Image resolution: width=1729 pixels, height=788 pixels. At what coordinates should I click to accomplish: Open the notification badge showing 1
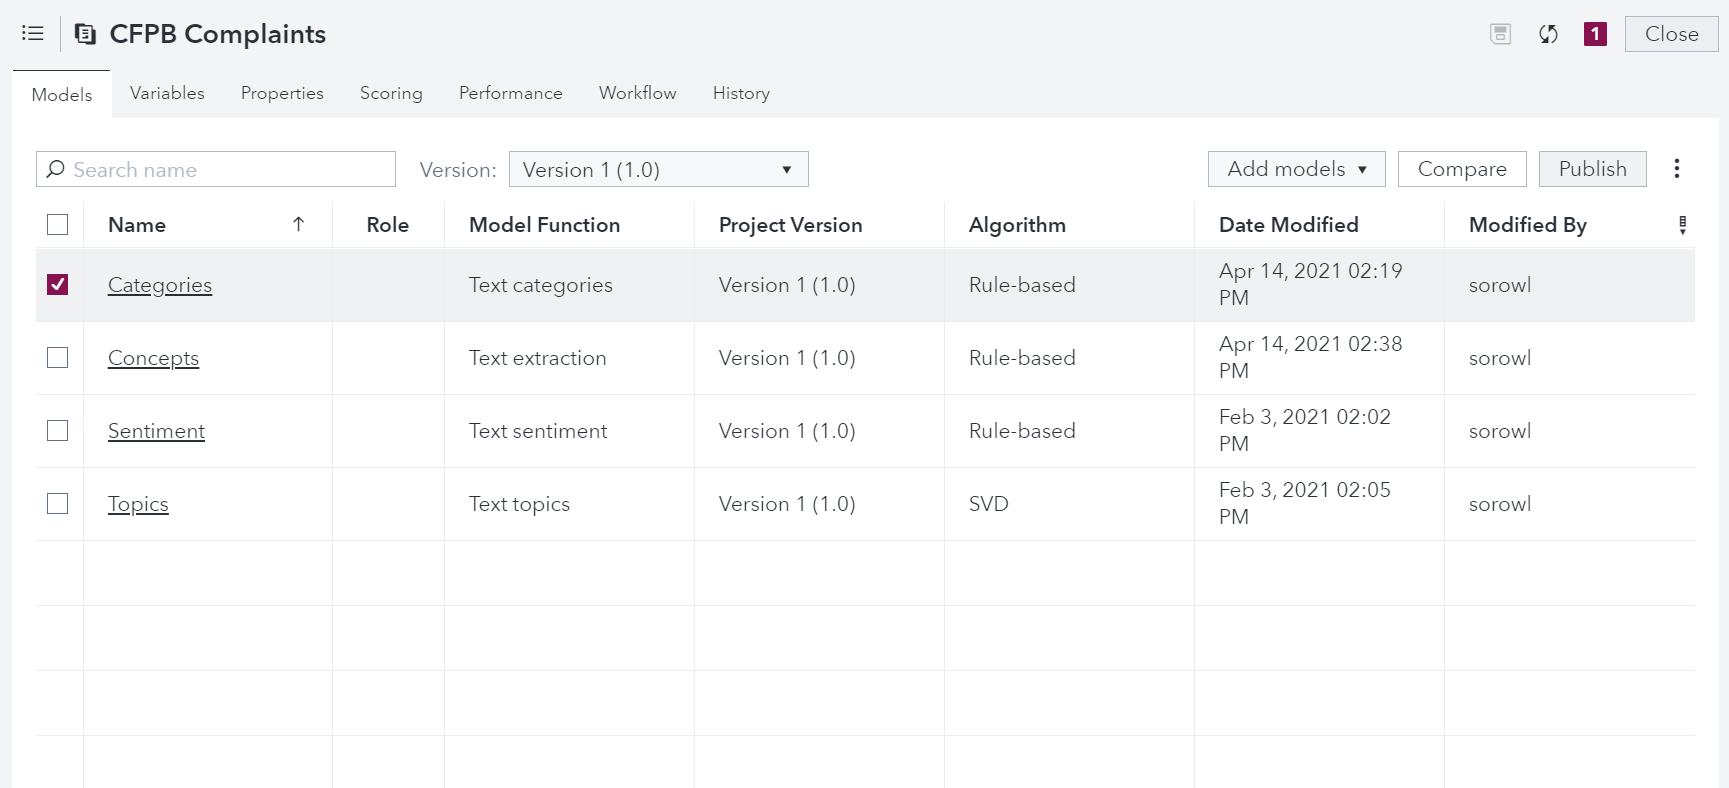coord(1595,34)
